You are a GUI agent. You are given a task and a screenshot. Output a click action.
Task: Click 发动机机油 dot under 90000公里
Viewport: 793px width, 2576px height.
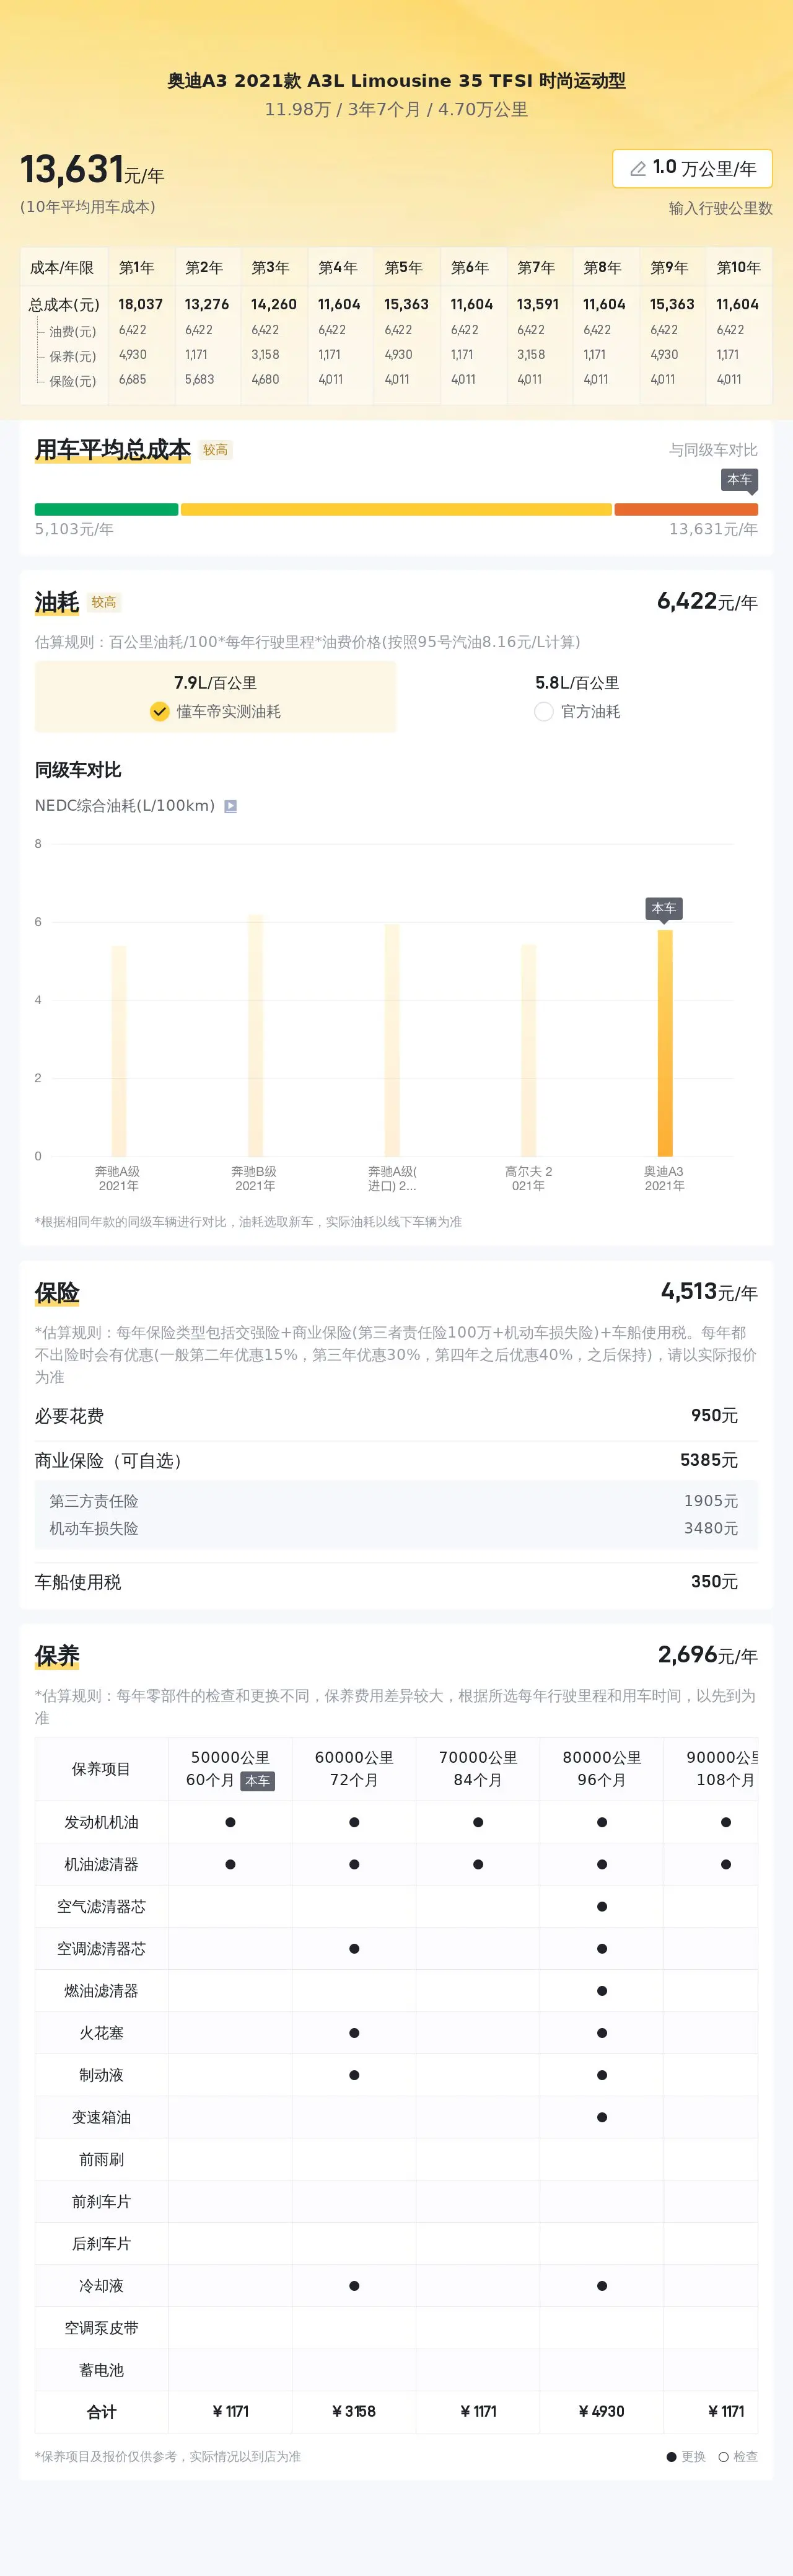pos(726,1822)
